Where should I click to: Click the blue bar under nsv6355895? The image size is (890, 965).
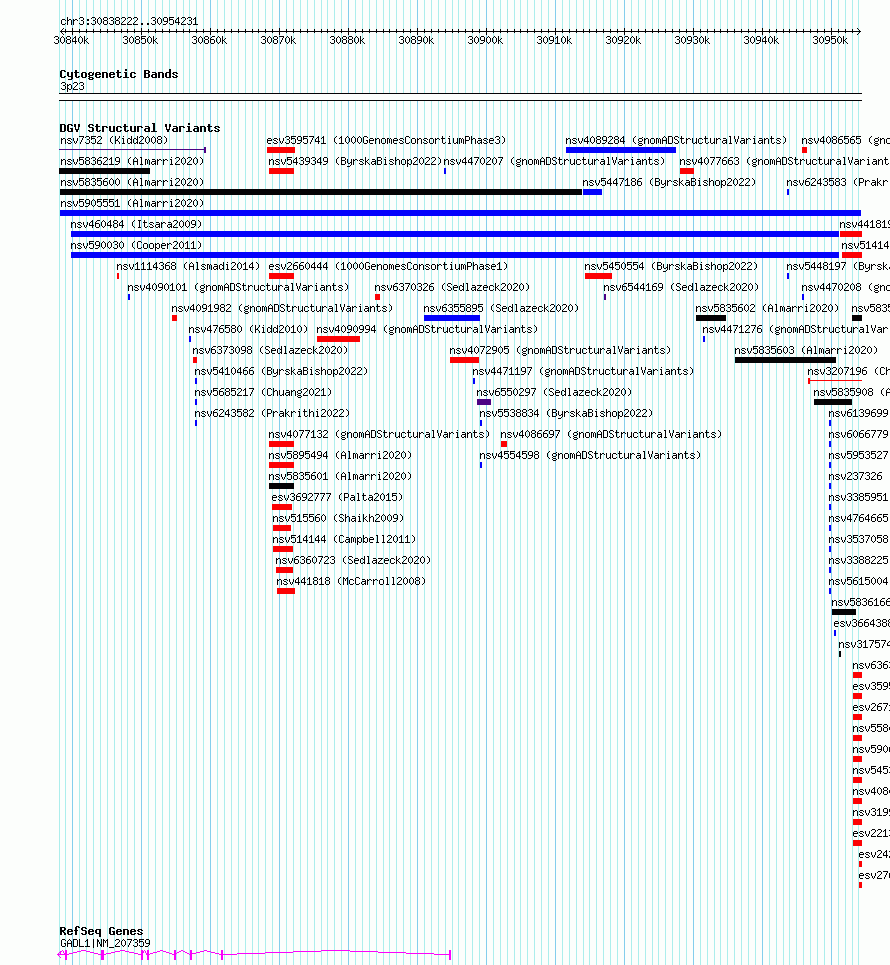click(452, 318)
